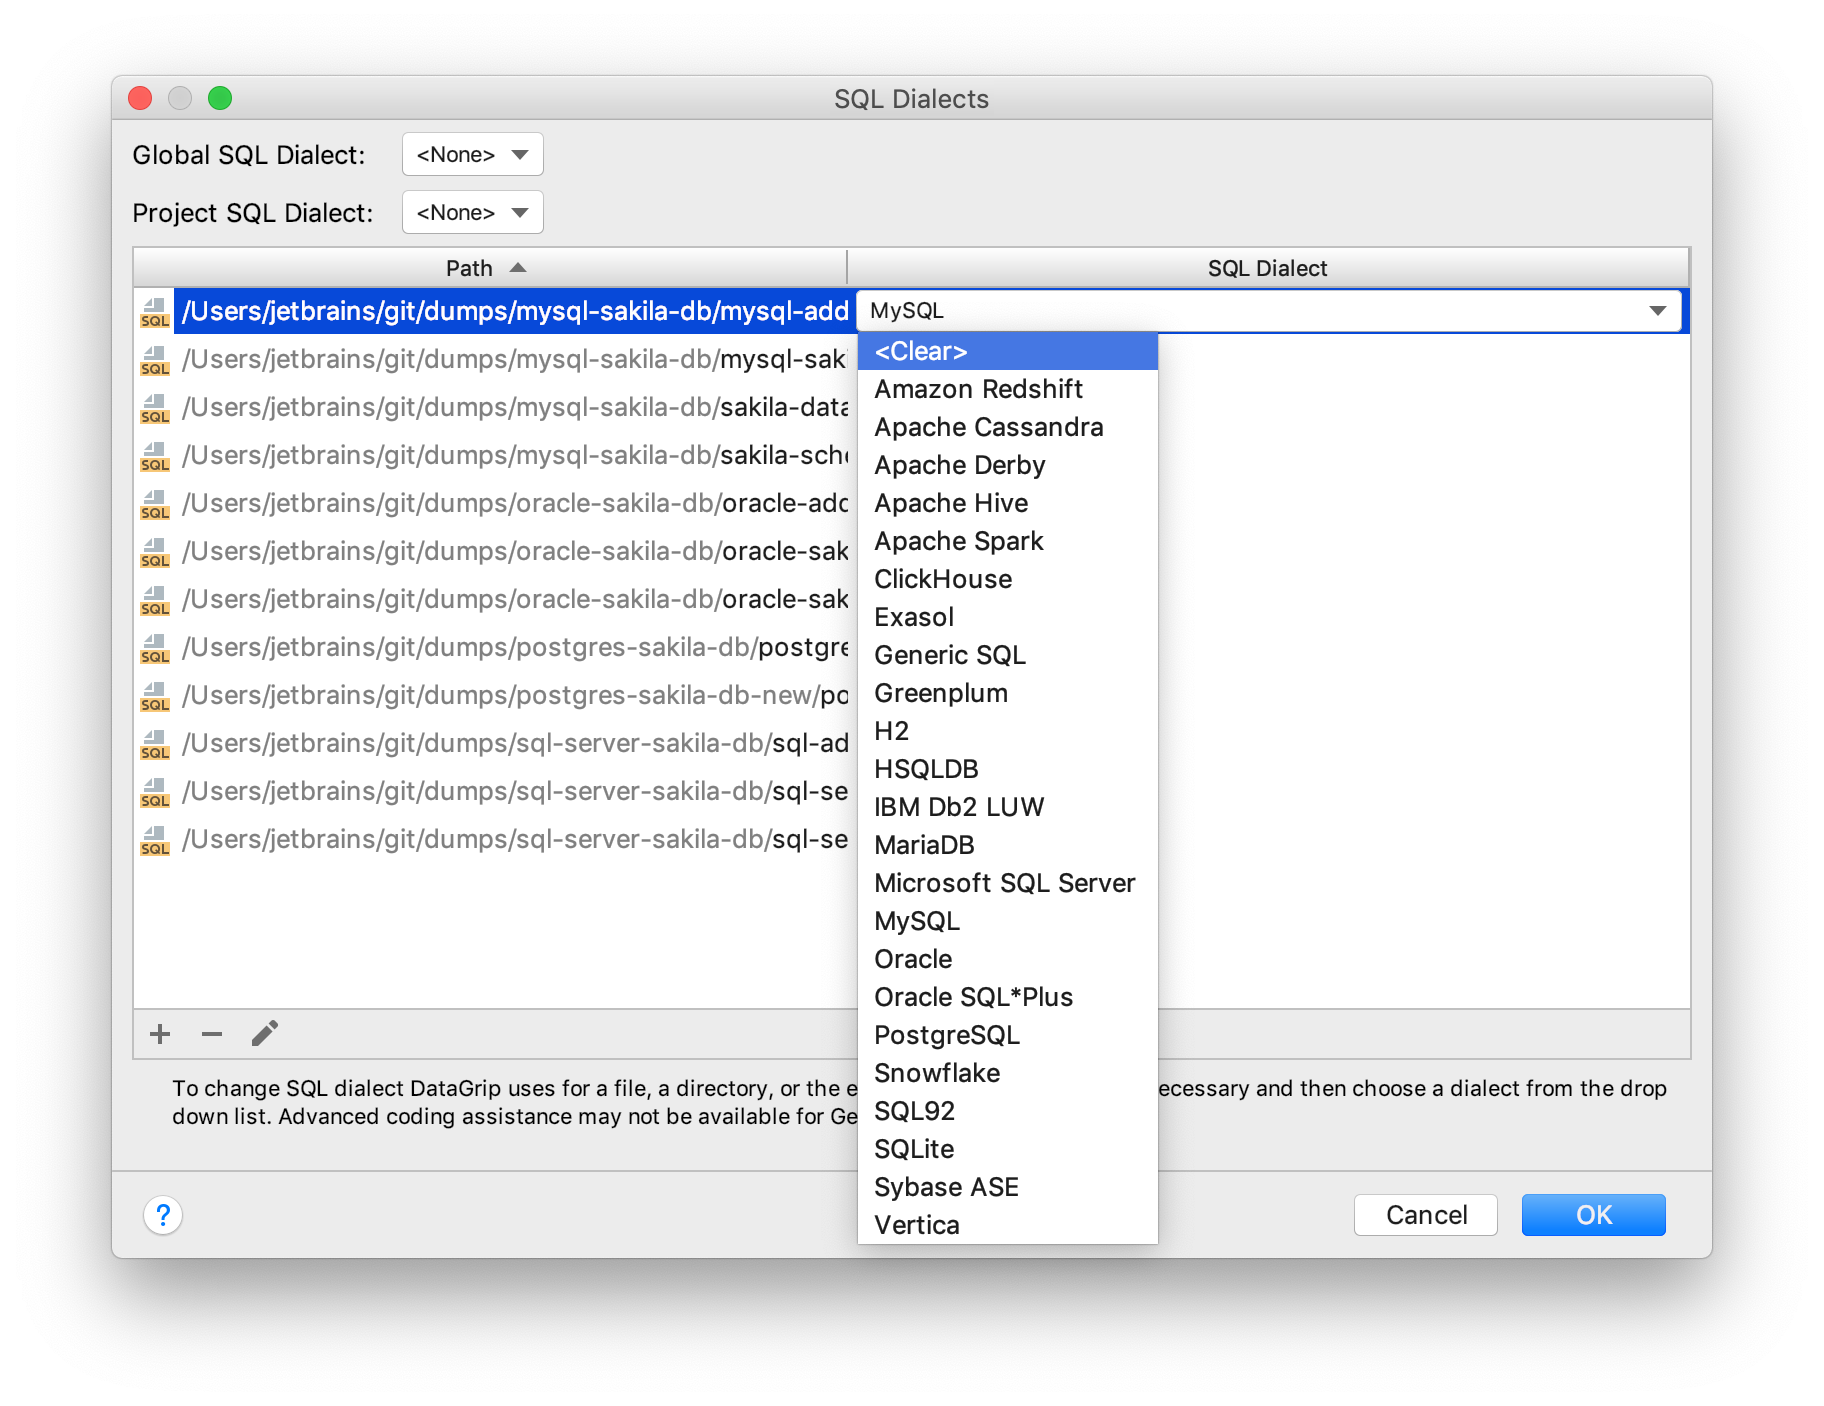Select IBM Db2 LUW dialect
This screenshot has height=1406, width=1824.
pyautogui.click(x=1008, y=807)
